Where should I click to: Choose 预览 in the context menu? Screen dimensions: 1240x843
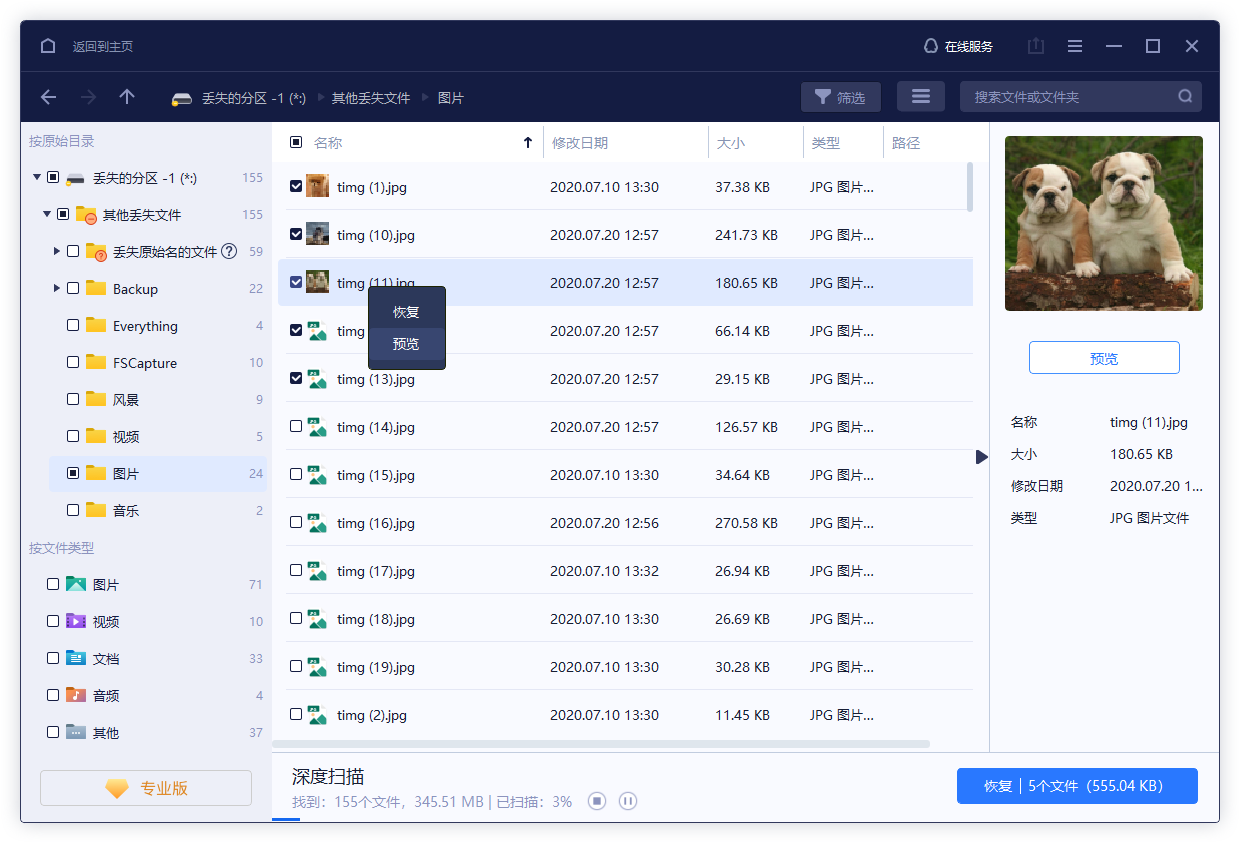[406, 344]
